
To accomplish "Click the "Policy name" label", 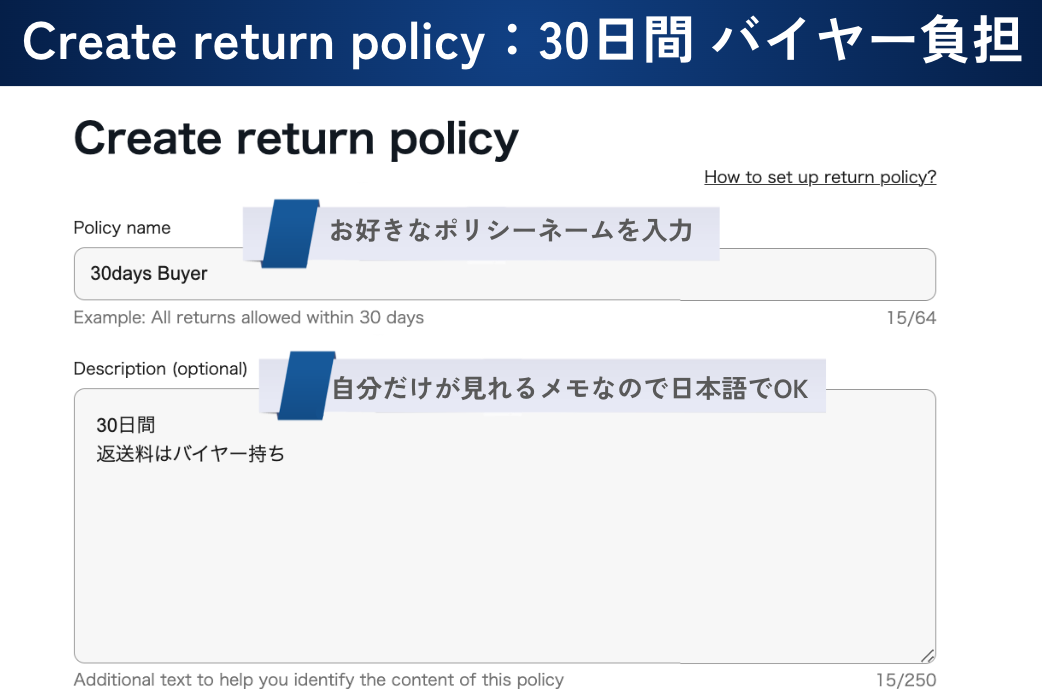I will coord(122,228).
